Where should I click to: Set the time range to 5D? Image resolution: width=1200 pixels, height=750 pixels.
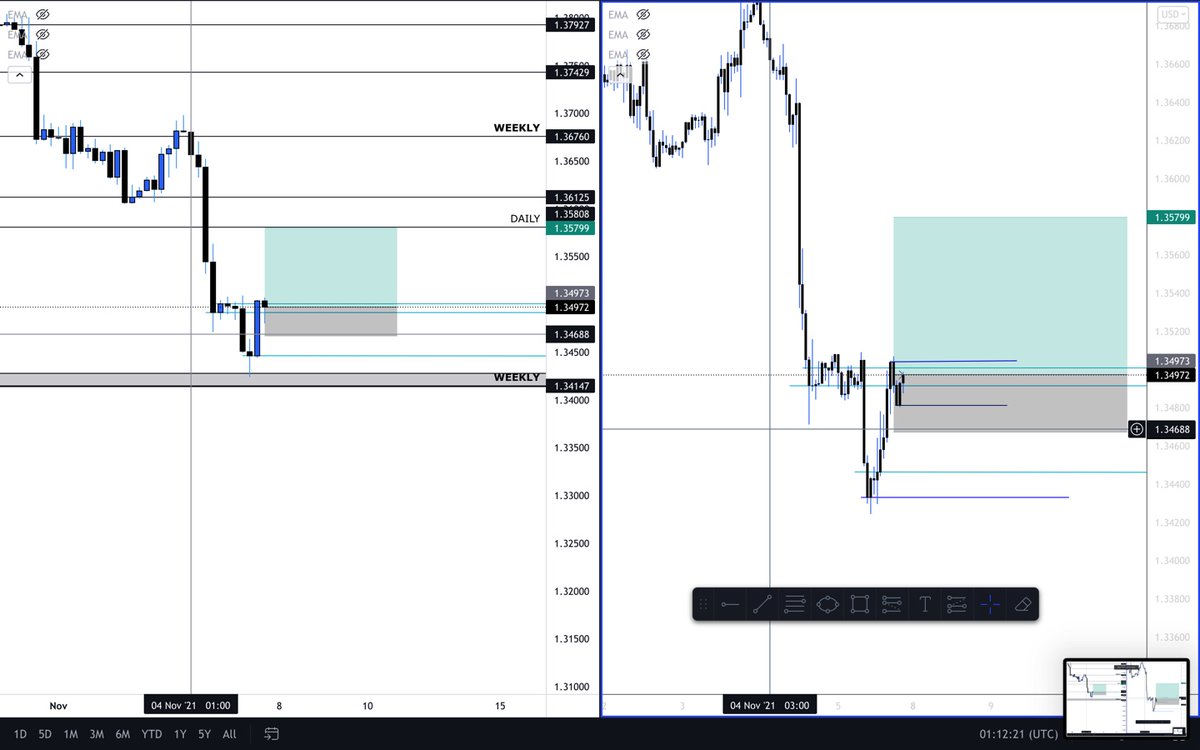coord(45,734)
